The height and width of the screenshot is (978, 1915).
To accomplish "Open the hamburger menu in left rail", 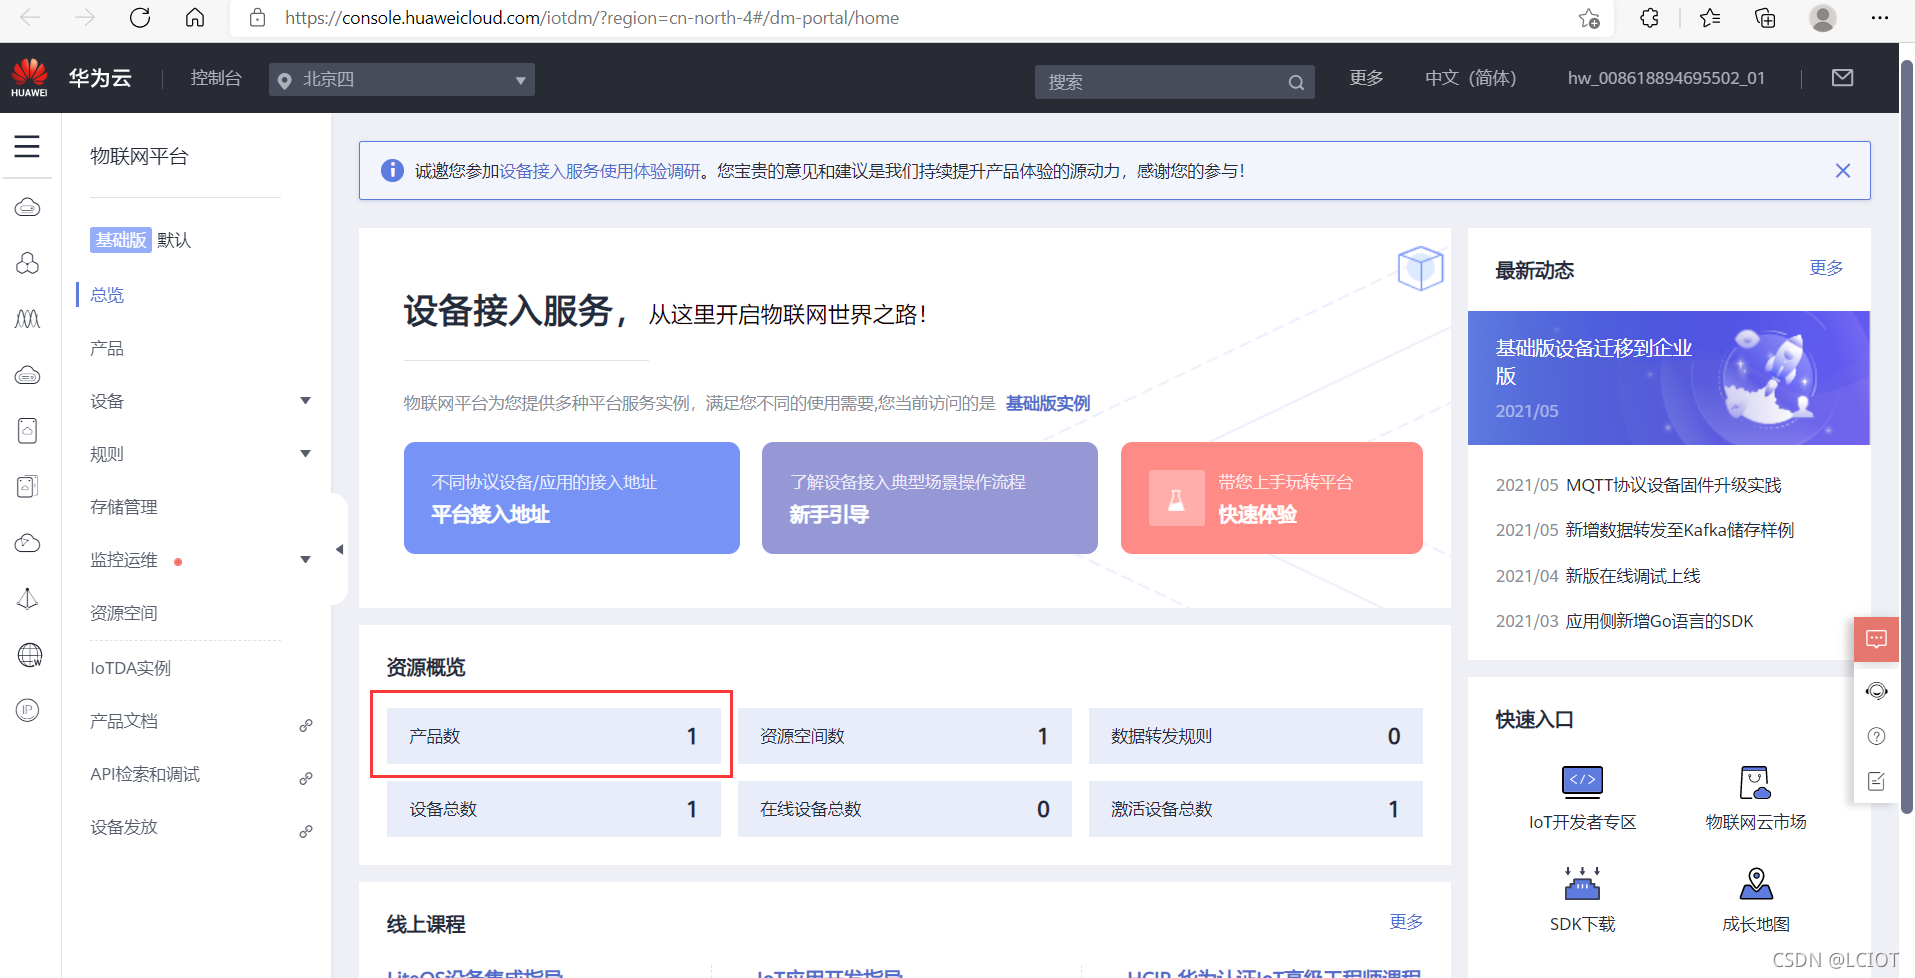I will pos(27,147).
